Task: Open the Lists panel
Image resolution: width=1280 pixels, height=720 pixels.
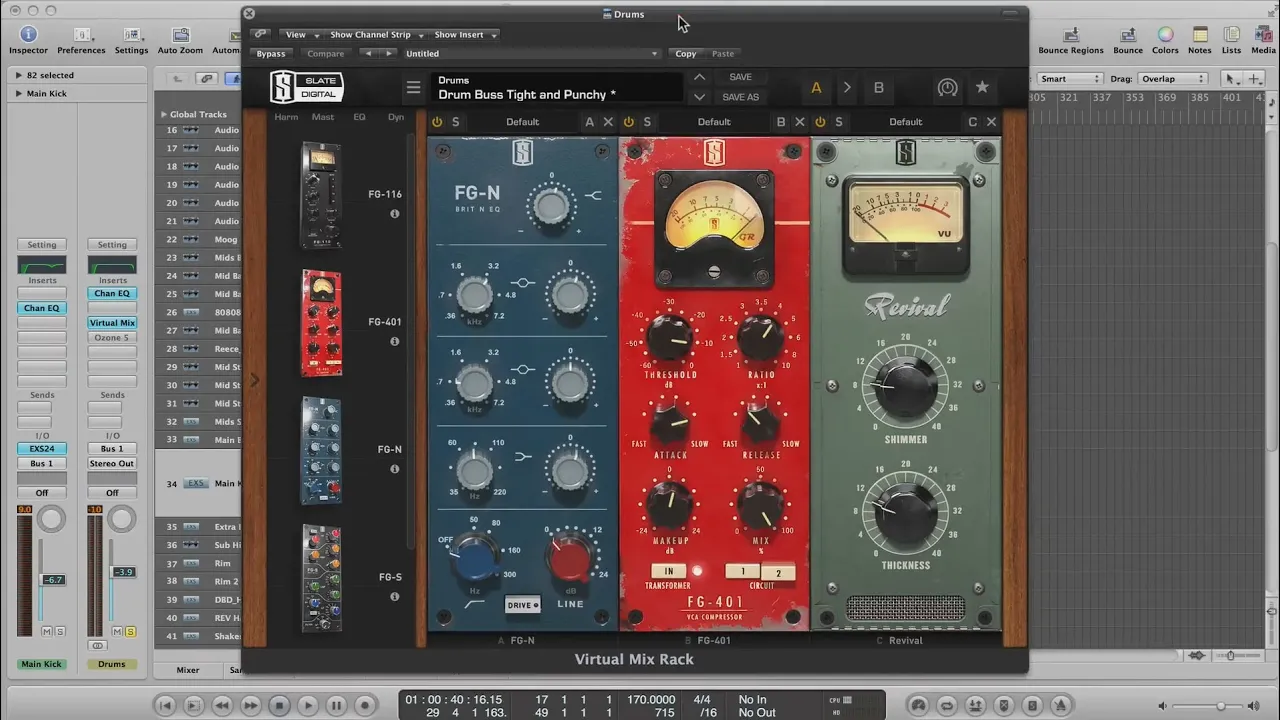Action: (x=1231, y=40)
